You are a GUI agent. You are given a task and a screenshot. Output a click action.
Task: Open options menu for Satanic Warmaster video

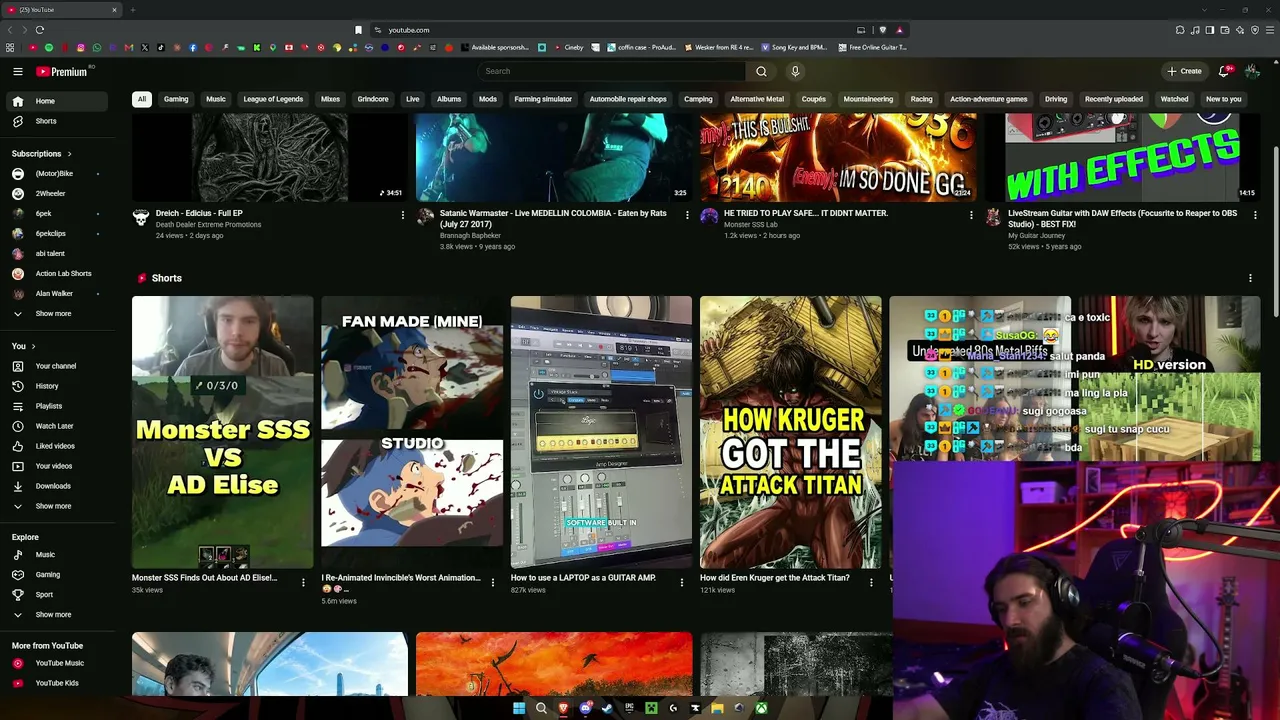[x=687, y=214]
